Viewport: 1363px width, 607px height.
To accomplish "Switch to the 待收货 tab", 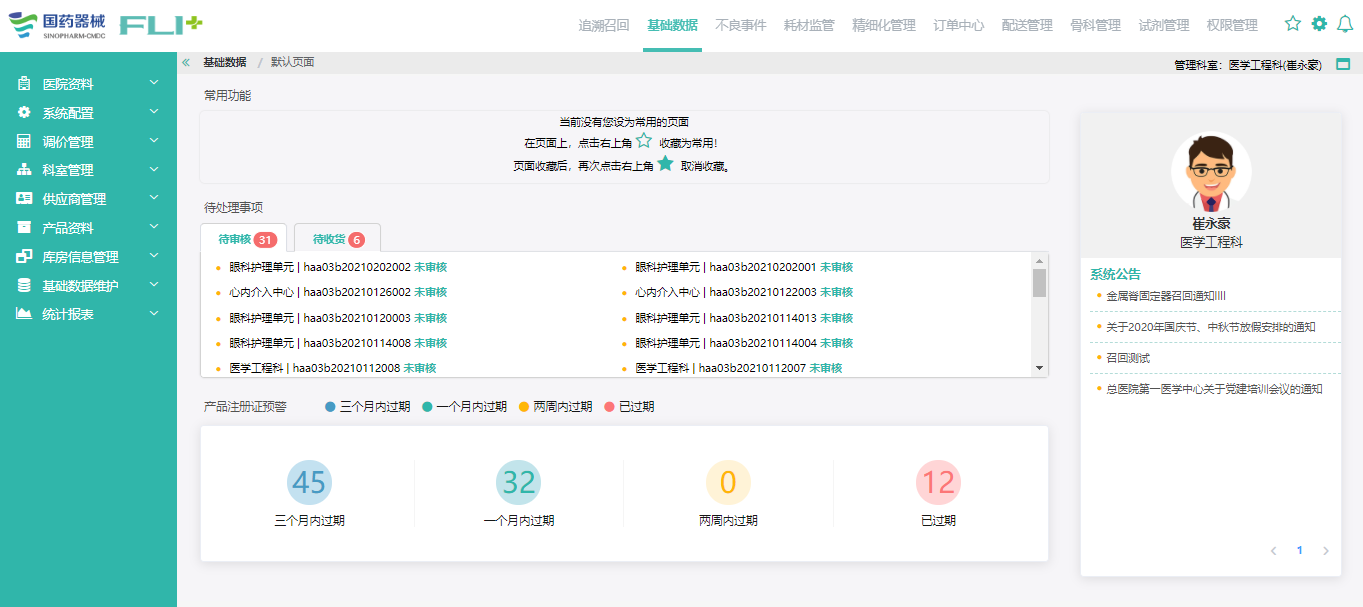I will [337, 239].
